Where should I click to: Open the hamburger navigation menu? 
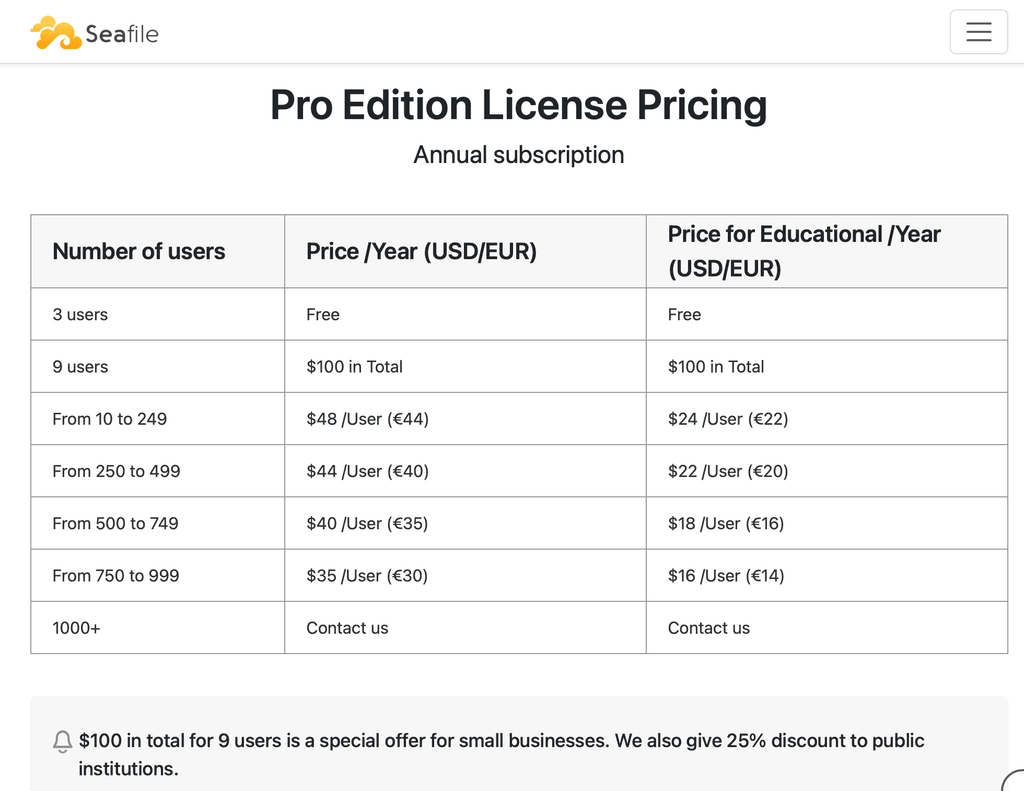point(978,32)
